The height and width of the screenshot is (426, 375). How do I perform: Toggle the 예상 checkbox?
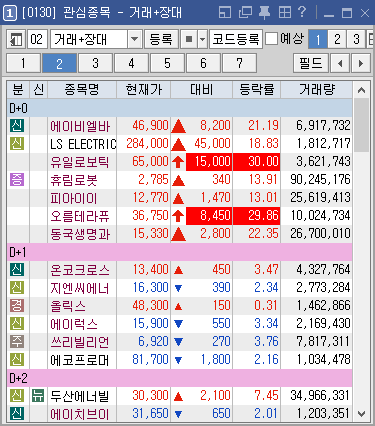(271, 39)
